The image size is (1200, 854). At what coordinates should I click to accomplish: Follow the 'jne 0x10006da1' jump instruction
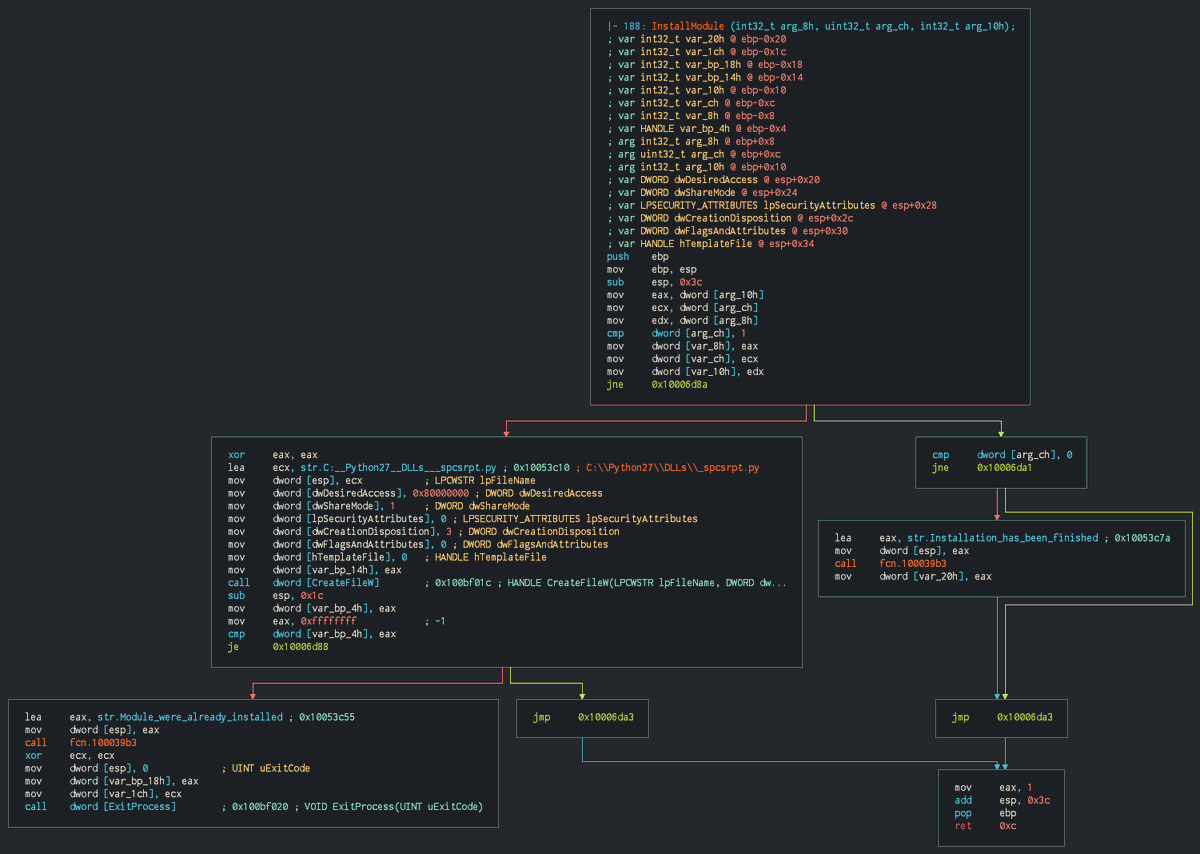981,467
